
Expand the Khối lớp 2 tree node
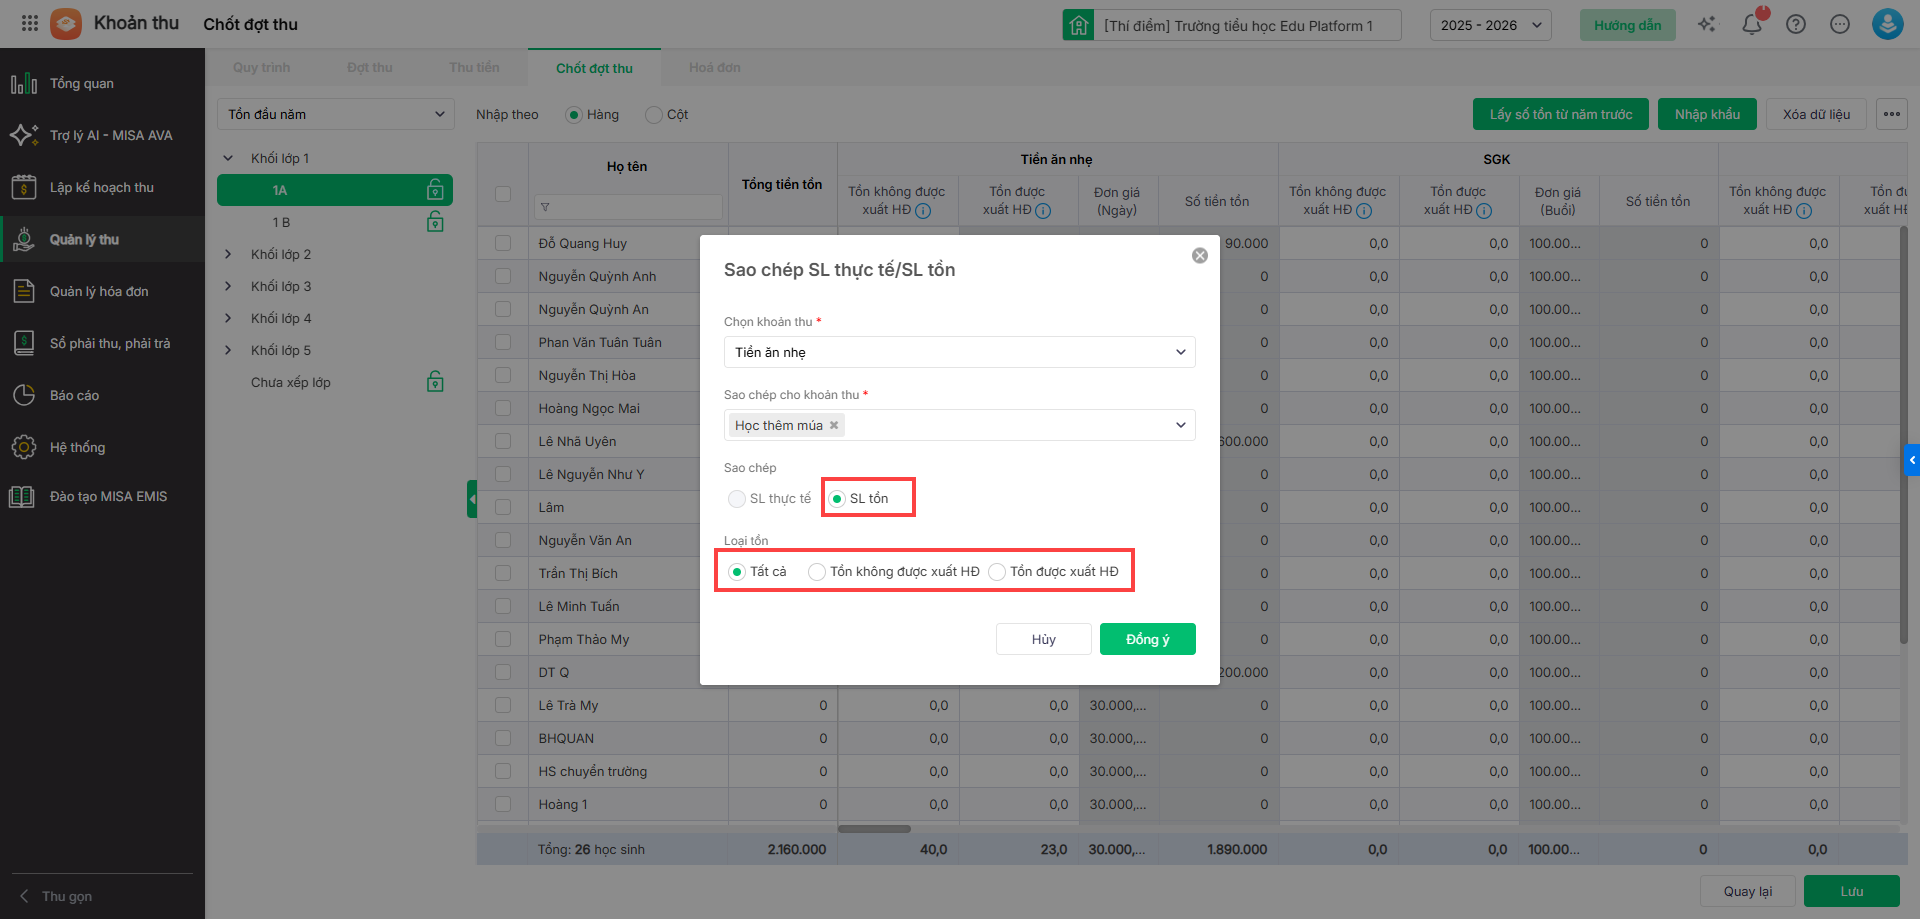228,254
